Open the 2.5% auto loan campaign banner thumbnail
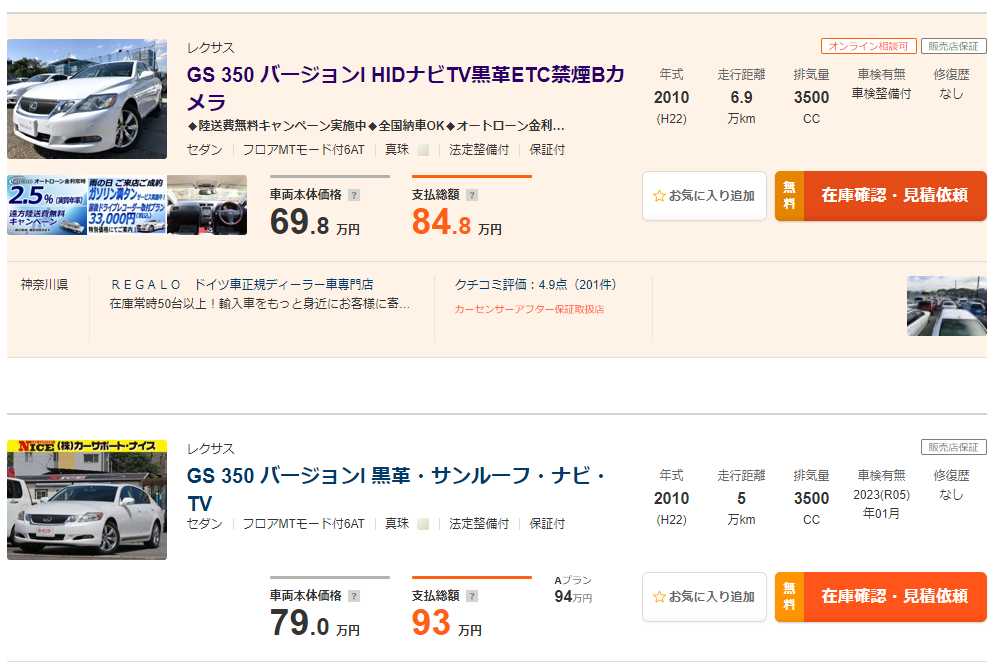The image size is (999, 668). pyautogui.click(x=47, y=205)
